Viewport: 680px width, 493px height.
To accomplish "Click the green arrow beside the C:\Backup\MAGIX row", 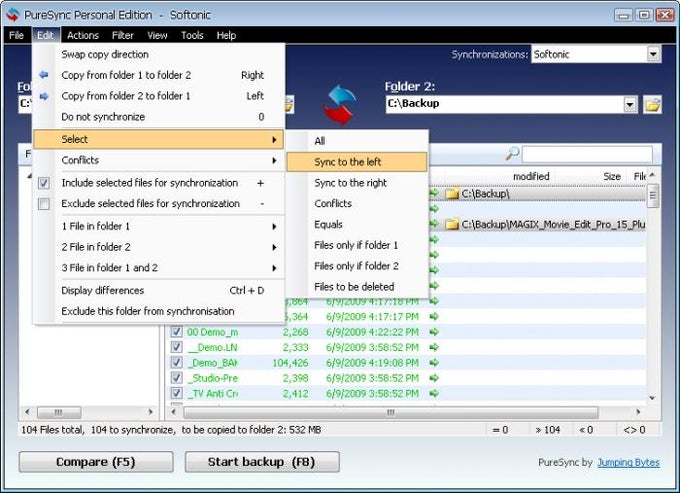I will click(434, 224).
